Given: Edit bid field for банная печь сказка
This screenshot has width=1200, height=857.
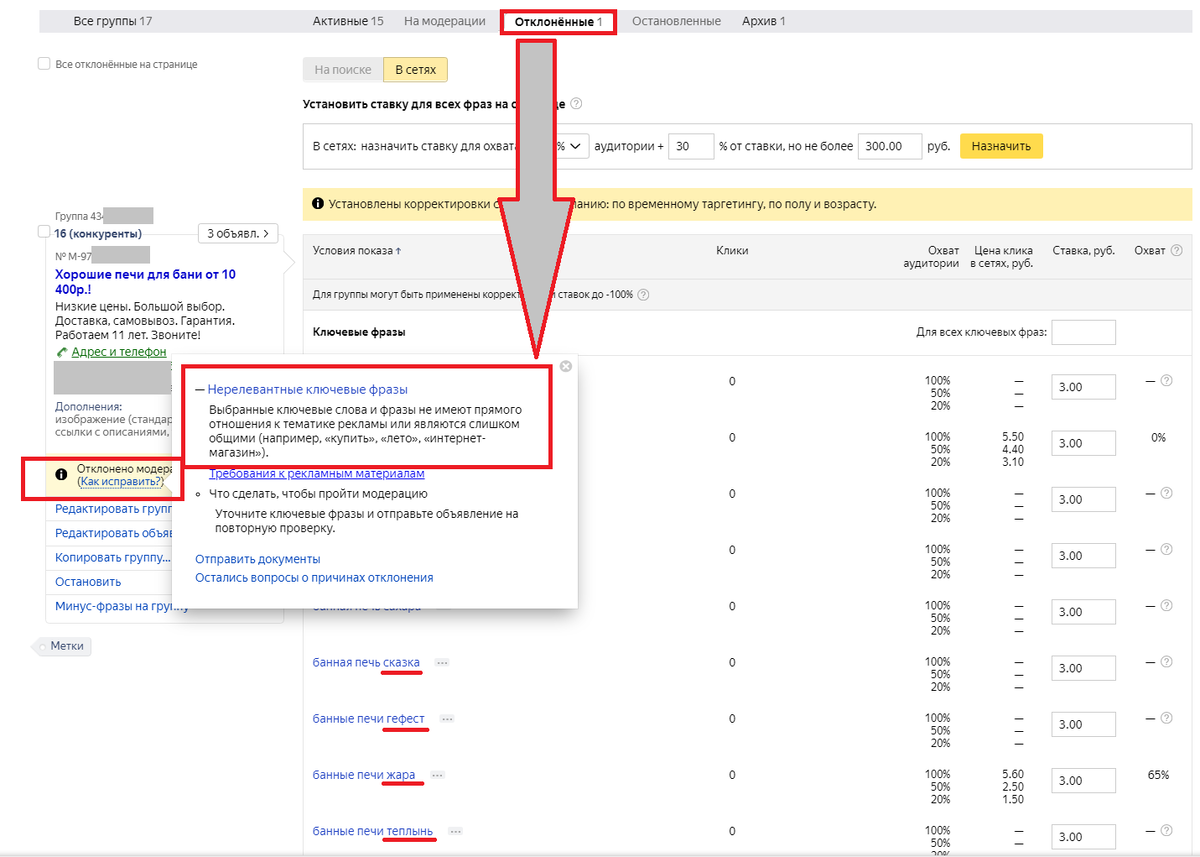Looking at the screenshot, I should point(1083,668).
